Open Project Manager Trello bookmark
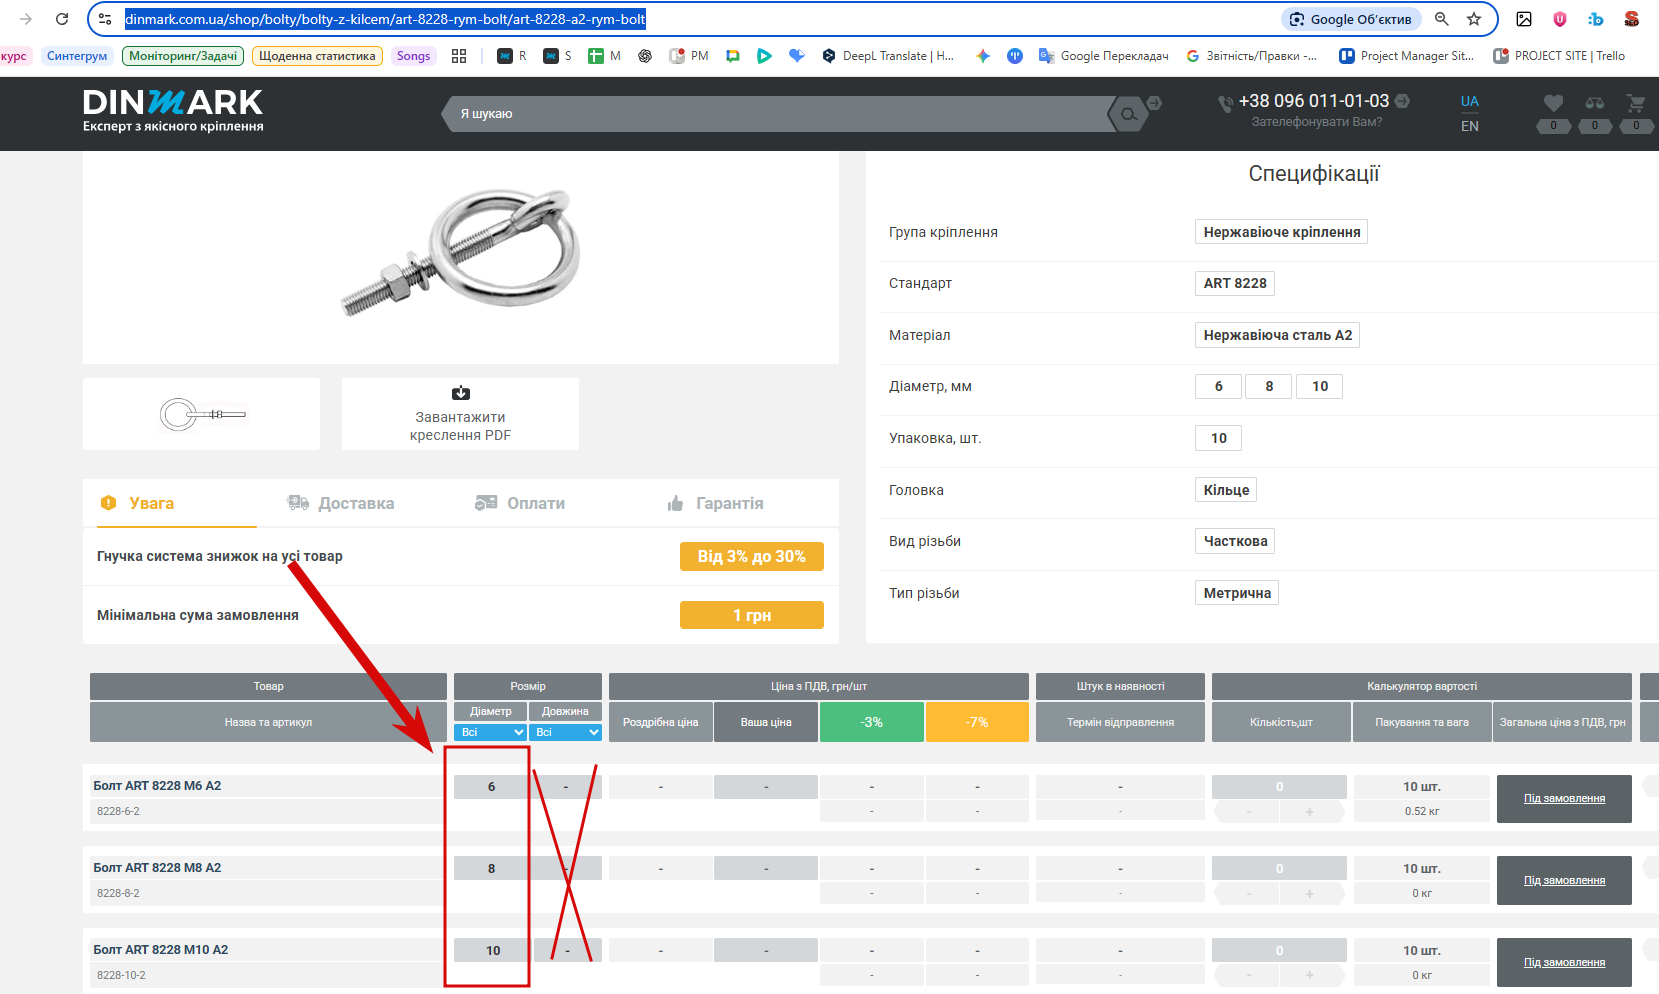The height and width of the screenshot is (994, 1659). [1407, 56]
